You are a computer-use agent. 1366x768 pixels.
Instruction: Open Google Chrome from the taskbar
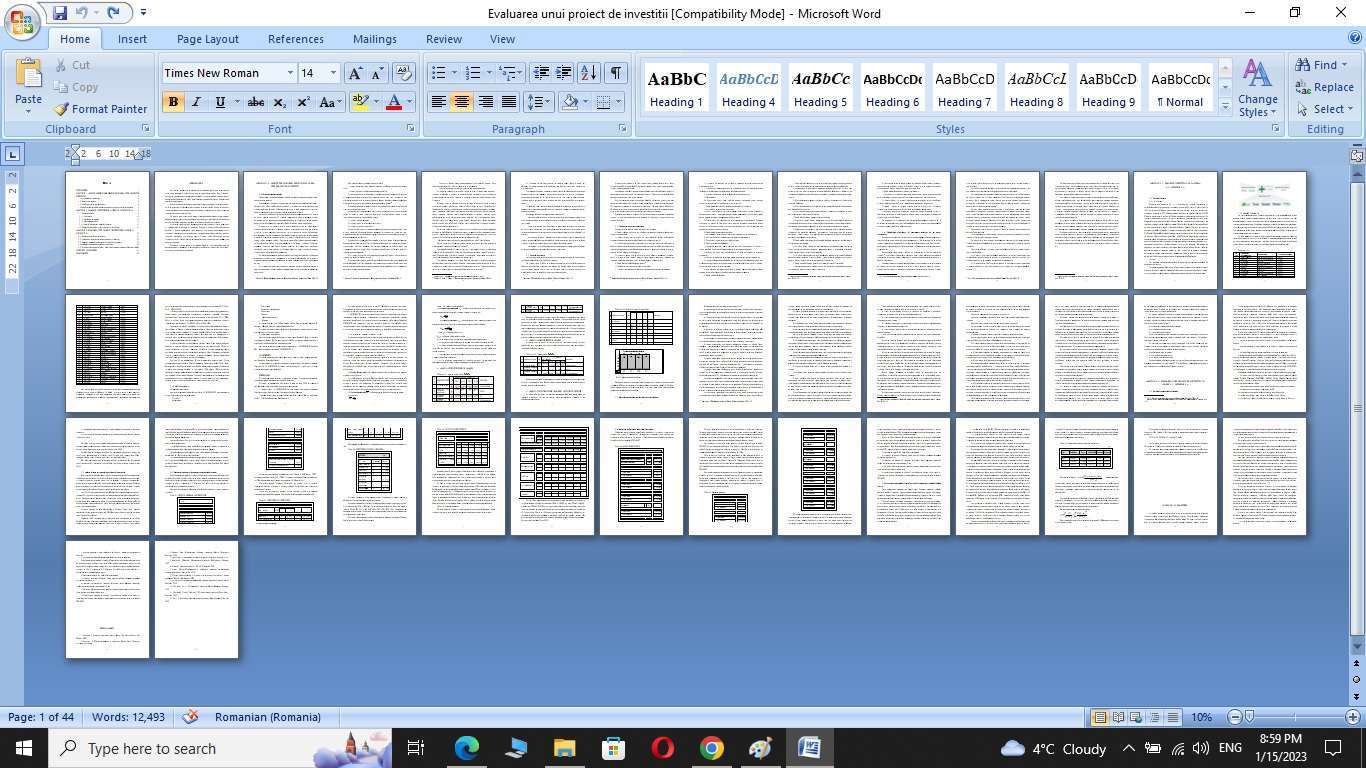711,748
